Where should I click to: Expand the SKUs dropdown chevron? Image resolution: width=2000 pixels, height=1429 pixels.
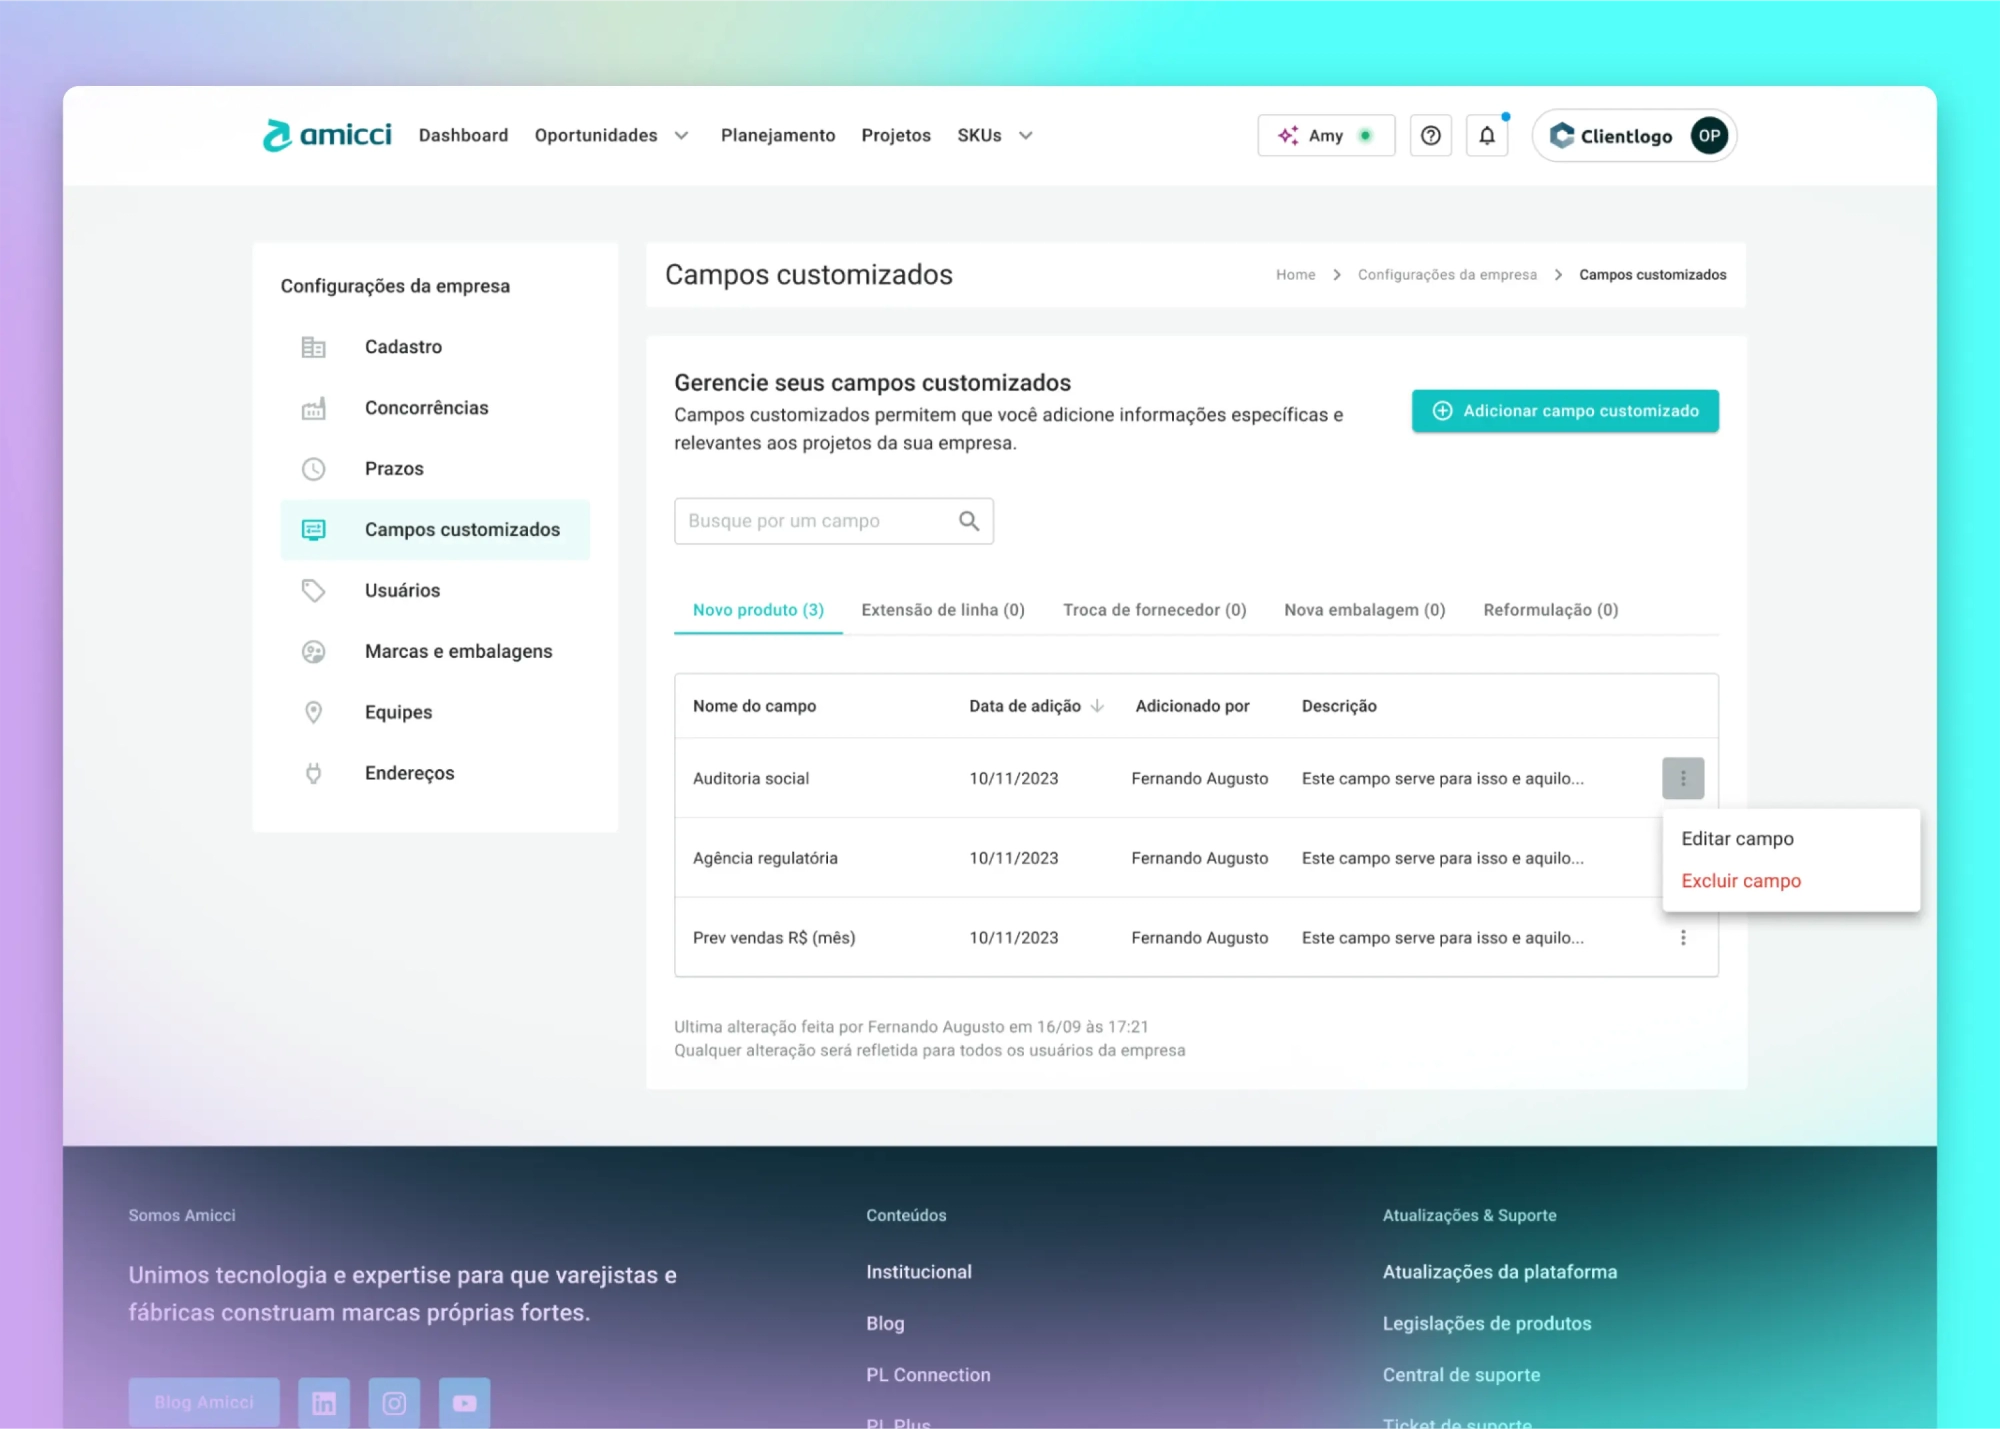click(1026, 136)
